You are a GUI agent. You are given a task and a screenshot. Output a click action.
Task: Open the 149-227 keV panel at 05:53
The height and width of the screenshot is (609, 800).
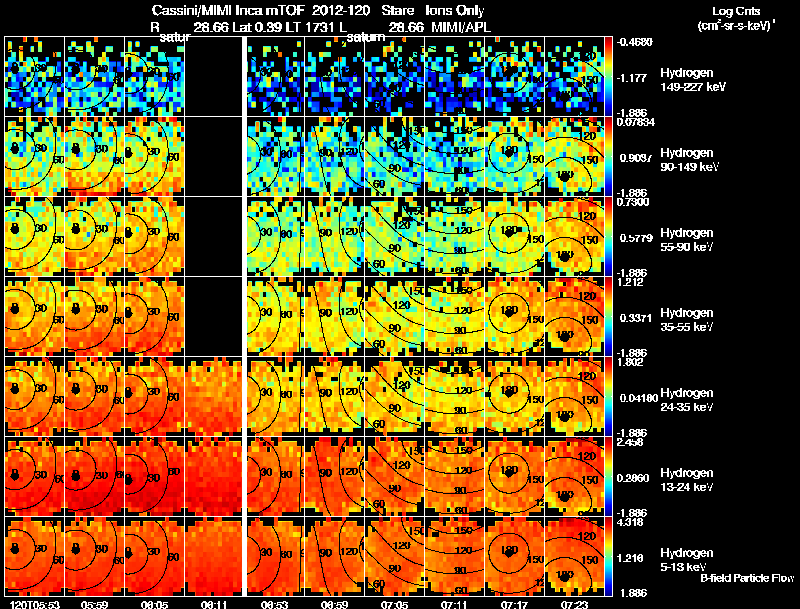point(34,77)
